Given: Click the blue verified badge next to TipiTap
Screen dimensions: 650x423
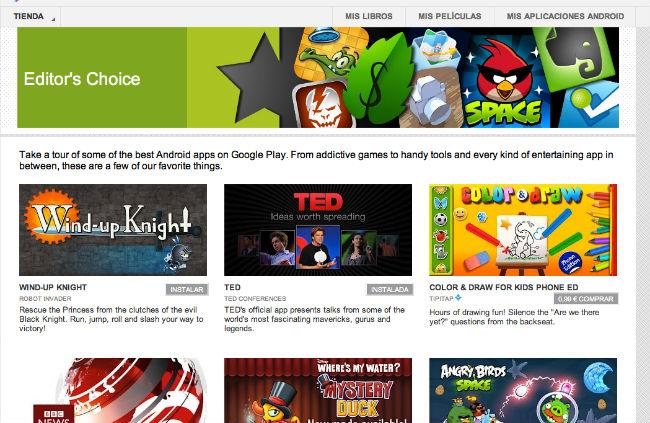Looking at the screenshot, I should coord(458,297).
